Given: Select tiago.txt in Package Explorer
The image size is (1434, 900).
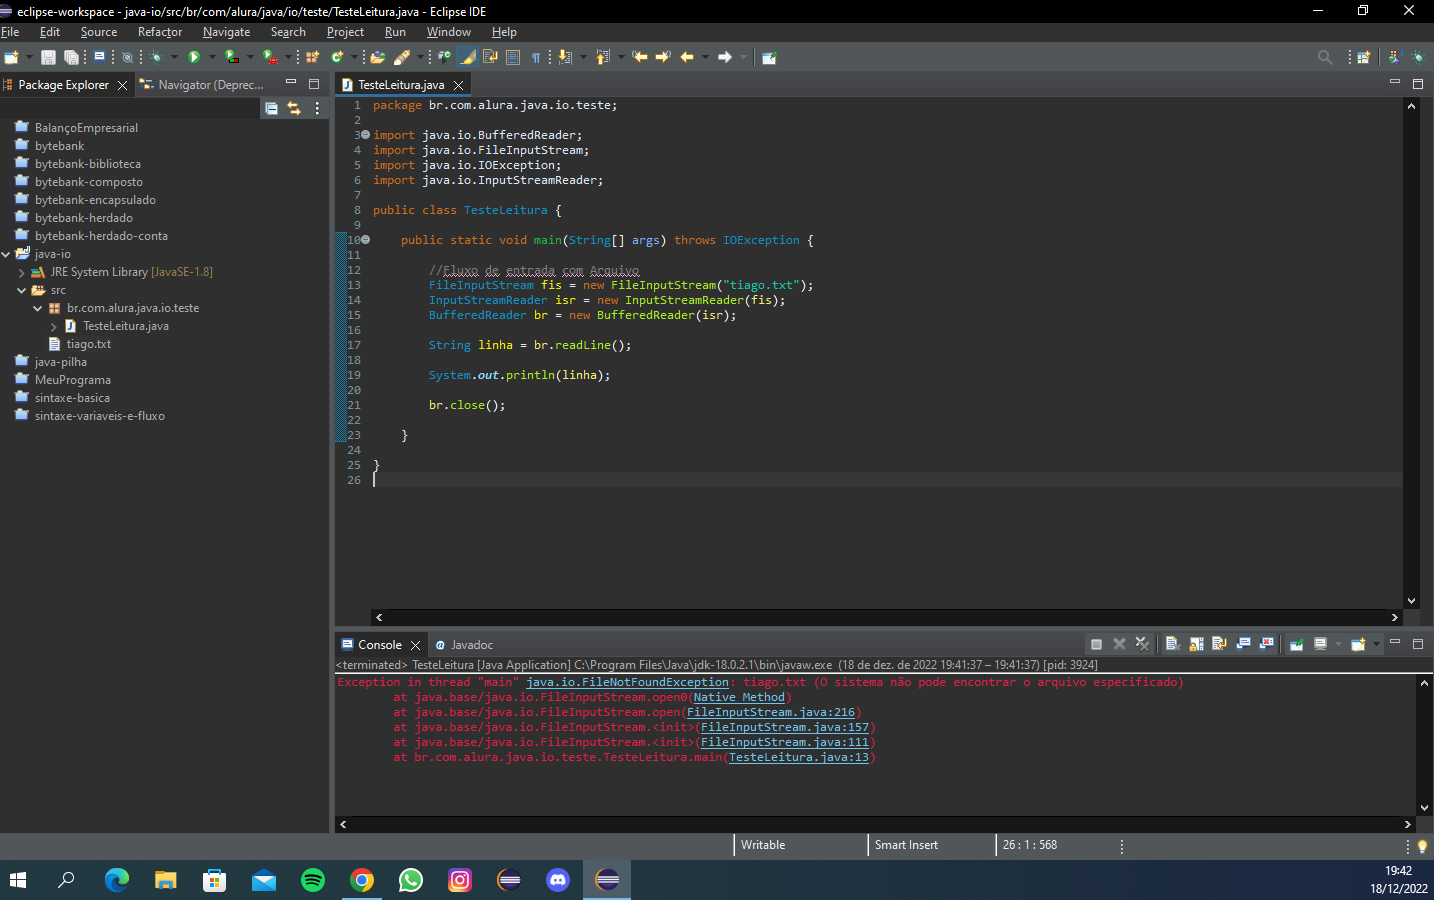Looking at the screenshot, I should 88,344.
